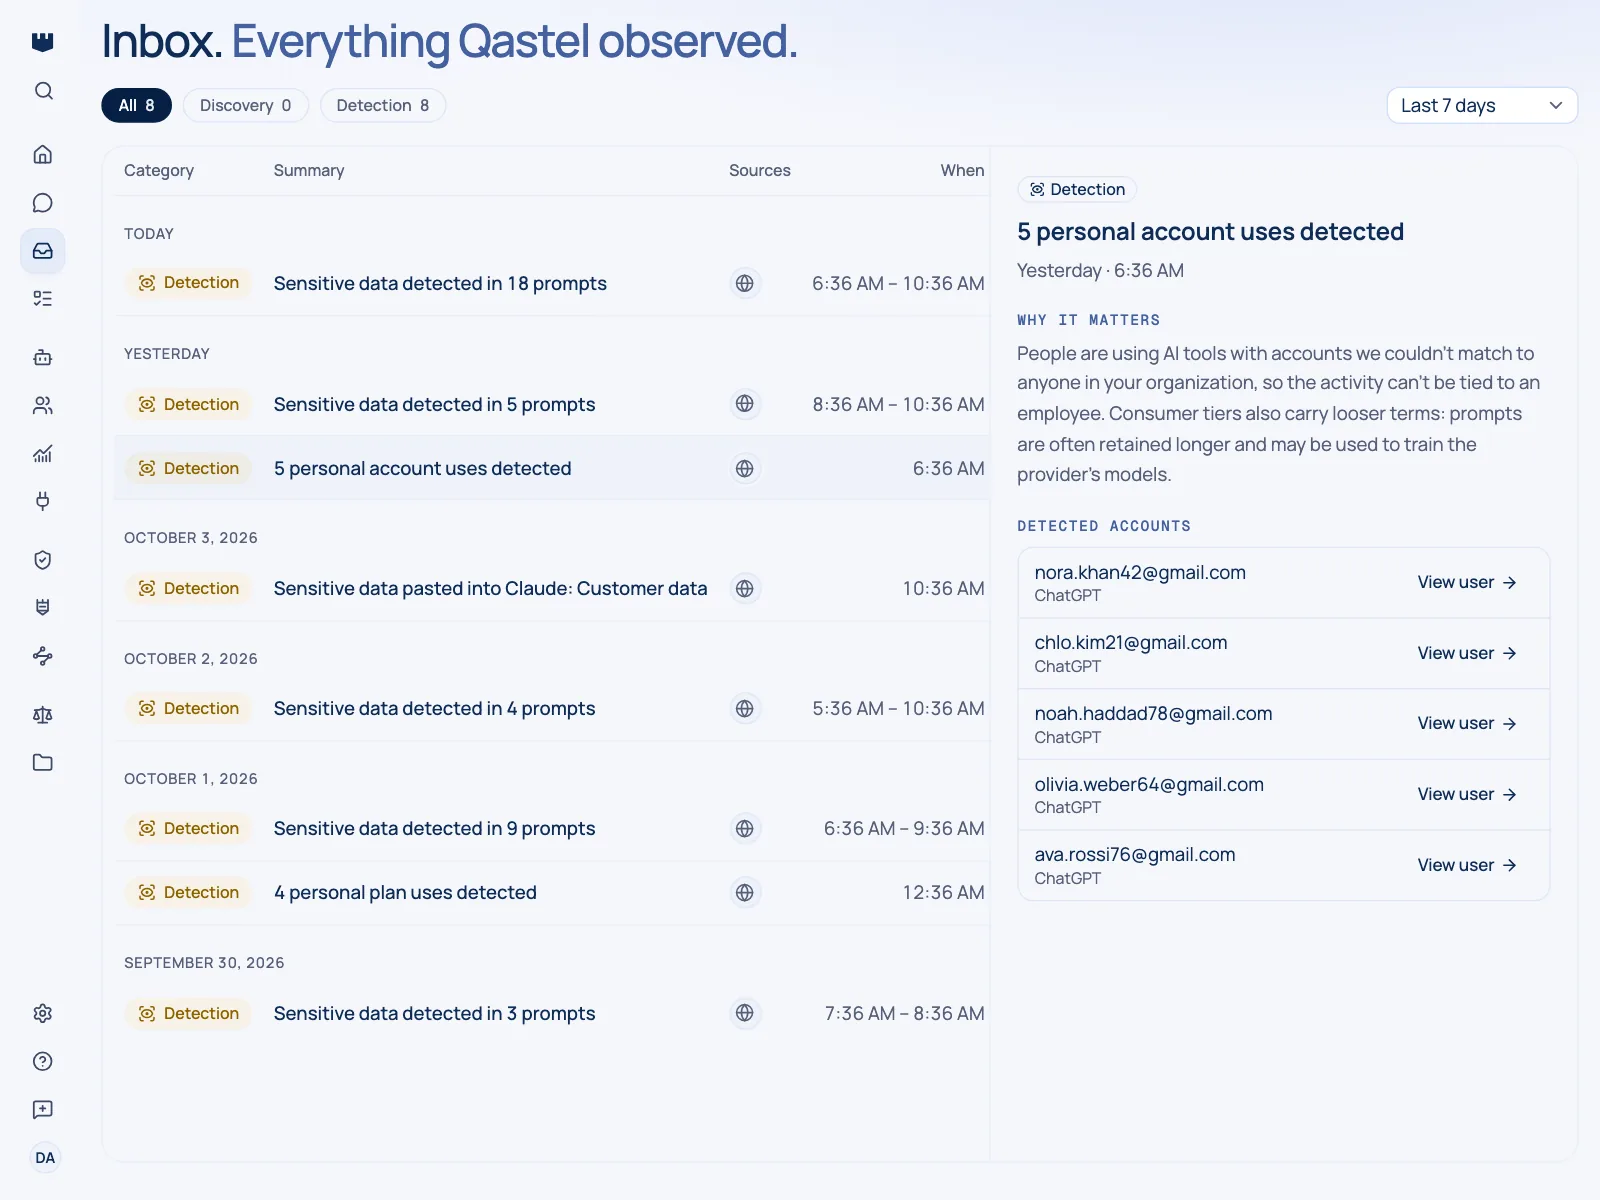Click the Summary column header

[309, 171]
